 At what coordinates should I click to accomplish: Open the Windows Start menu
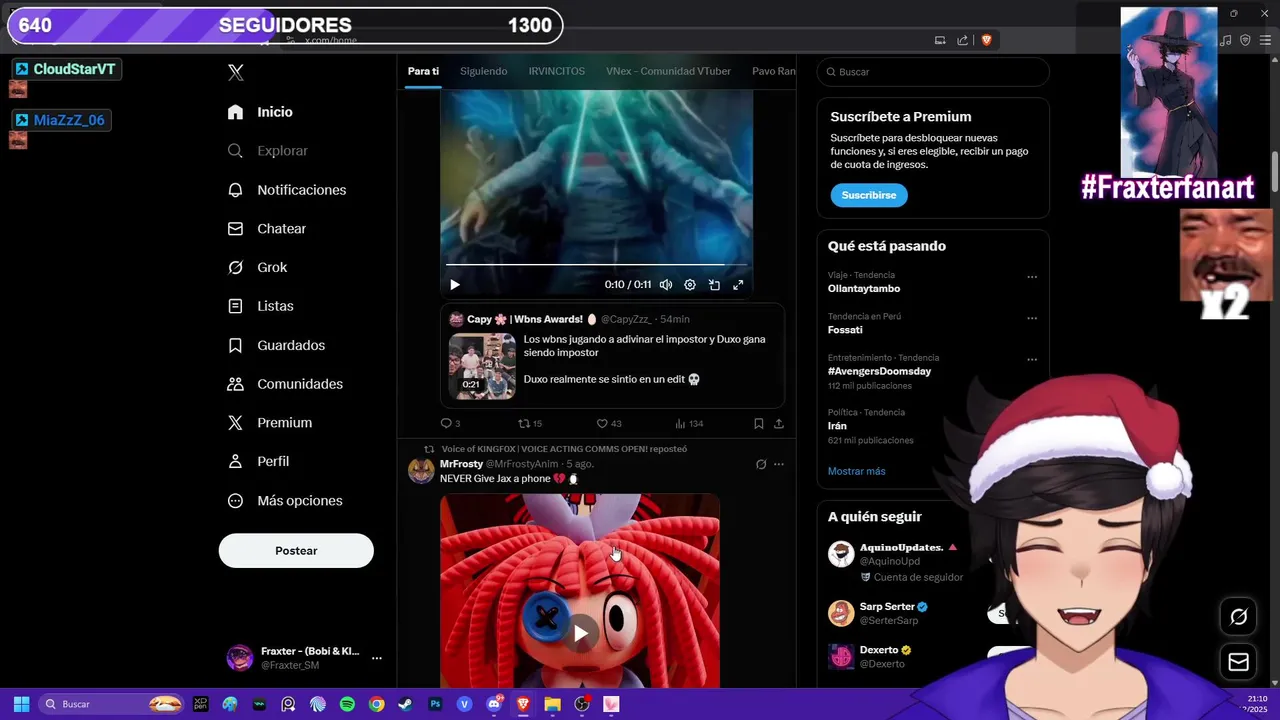tap(21, 704)
